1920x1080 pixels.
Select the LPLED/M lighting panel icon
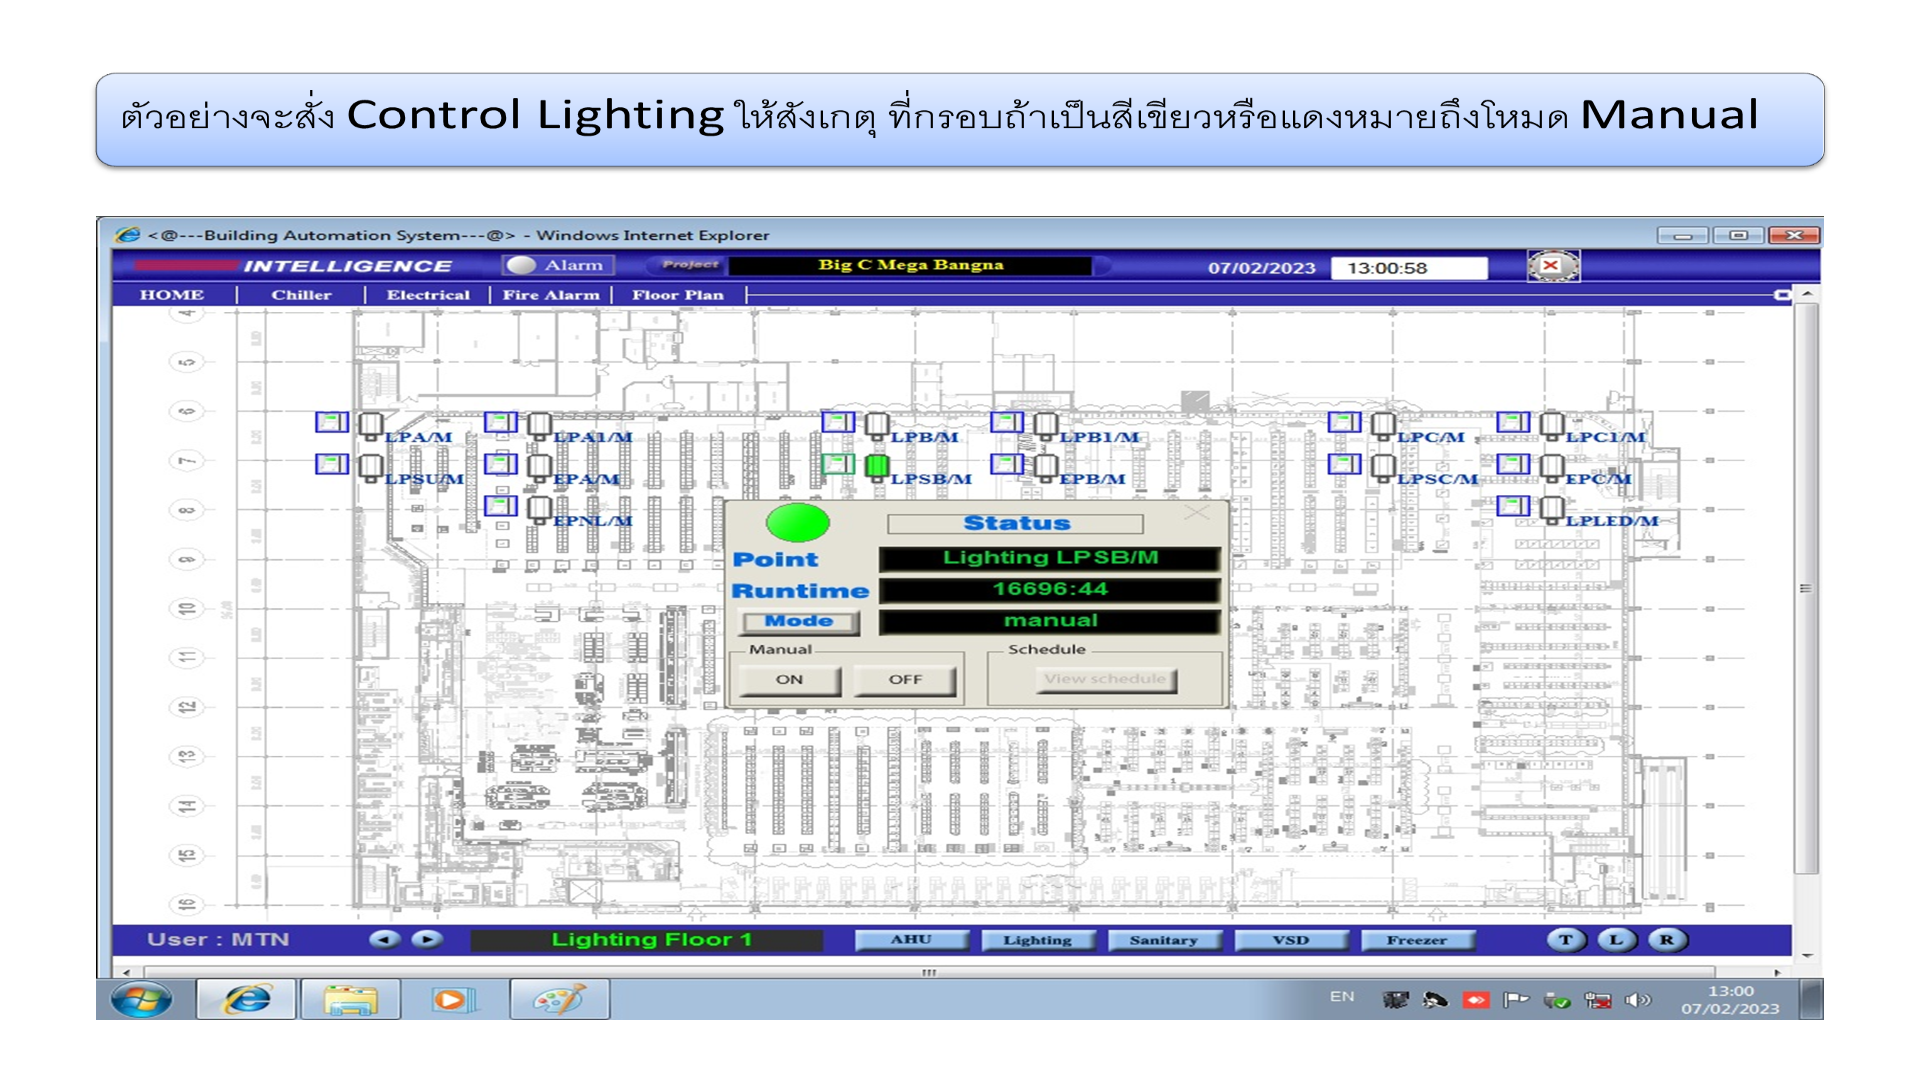1552,510
